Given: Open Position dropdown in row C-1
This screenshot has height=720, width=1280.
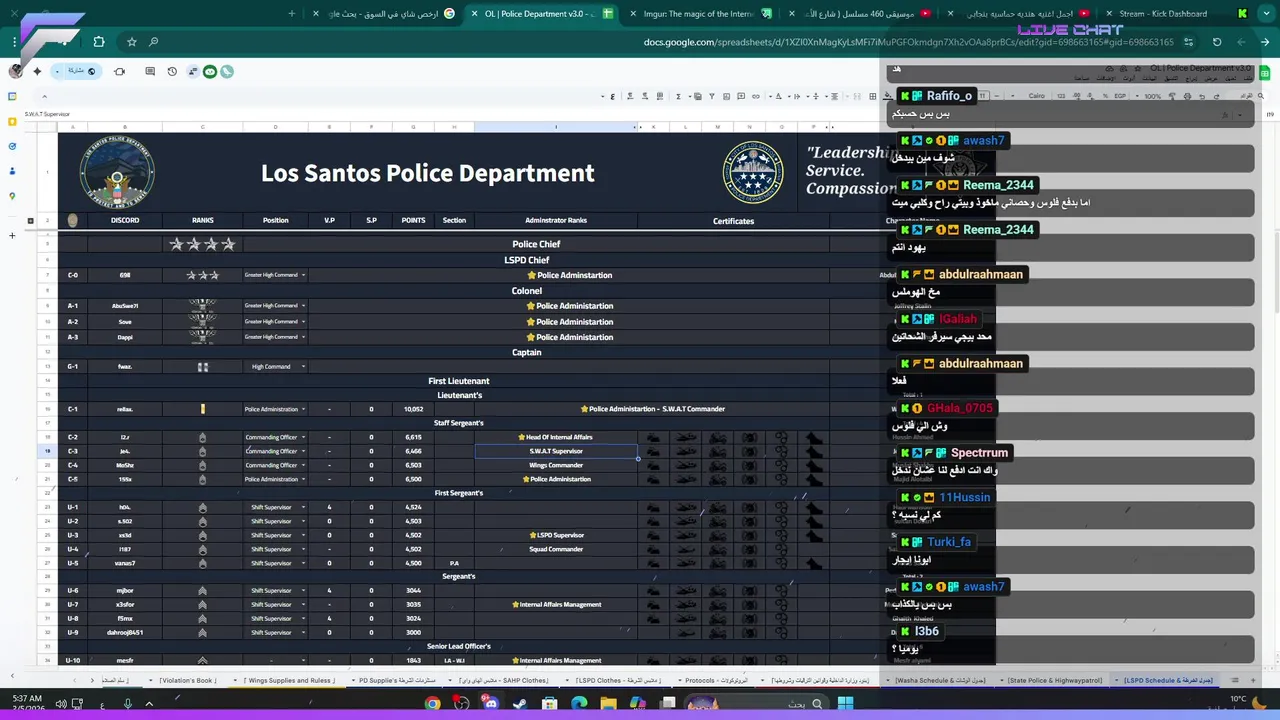Looking at the screenshot, I should pyautogui.click(x=304, y=409).
